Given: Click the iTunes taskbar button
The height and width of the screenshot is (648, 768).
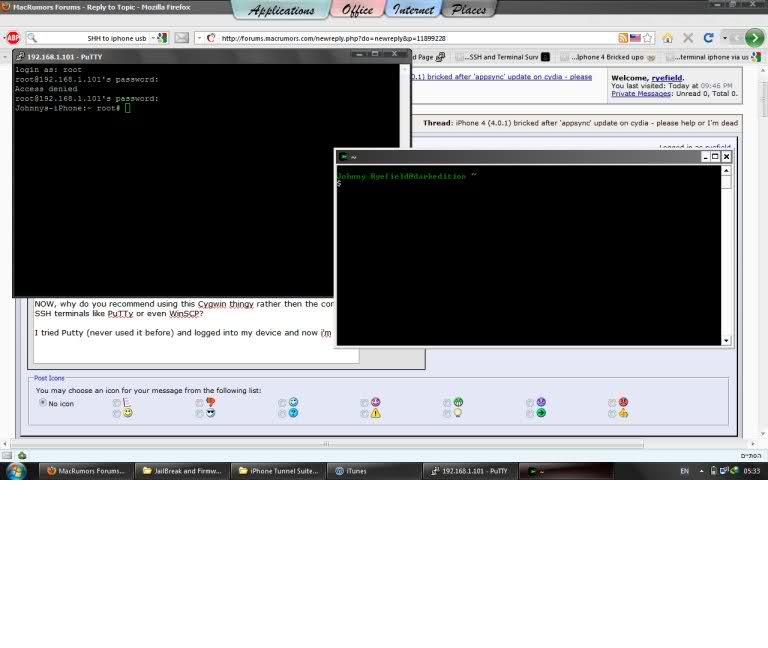Looking at the screenshot, I should coord(374,471).
